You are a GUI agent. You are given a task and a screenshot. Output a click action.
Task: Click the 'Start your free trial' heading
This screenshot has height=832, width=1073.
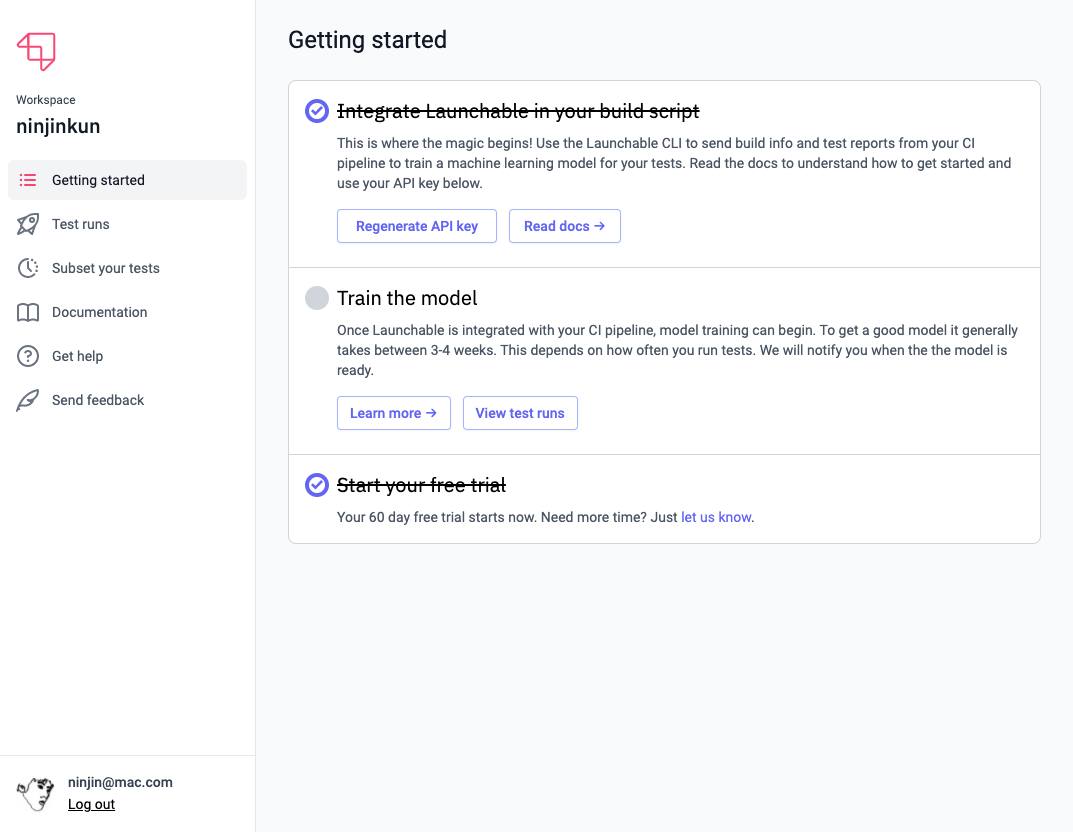click(422, 485)
